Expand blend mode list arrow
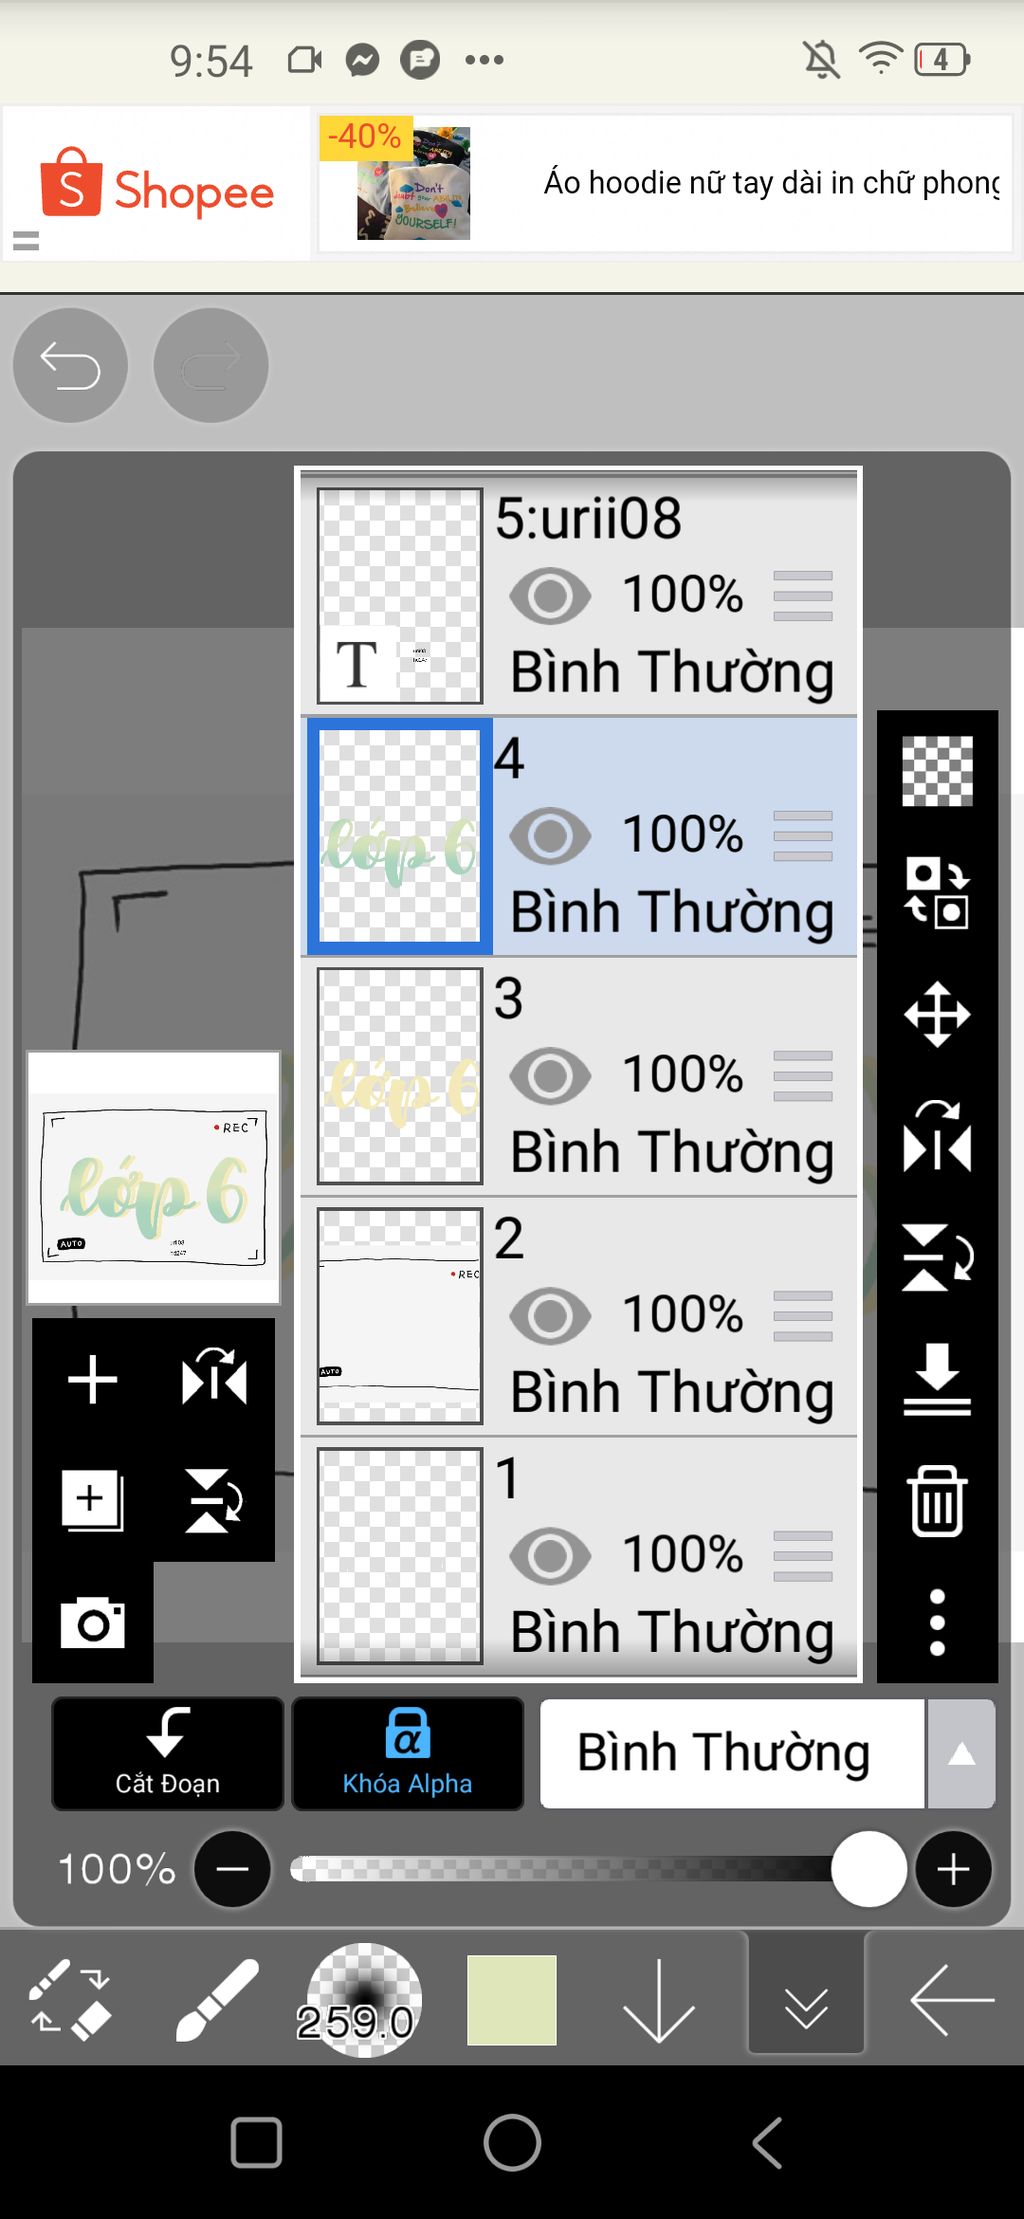This screenshot has height=2219, width=1024. click(x=961, y=1754)
